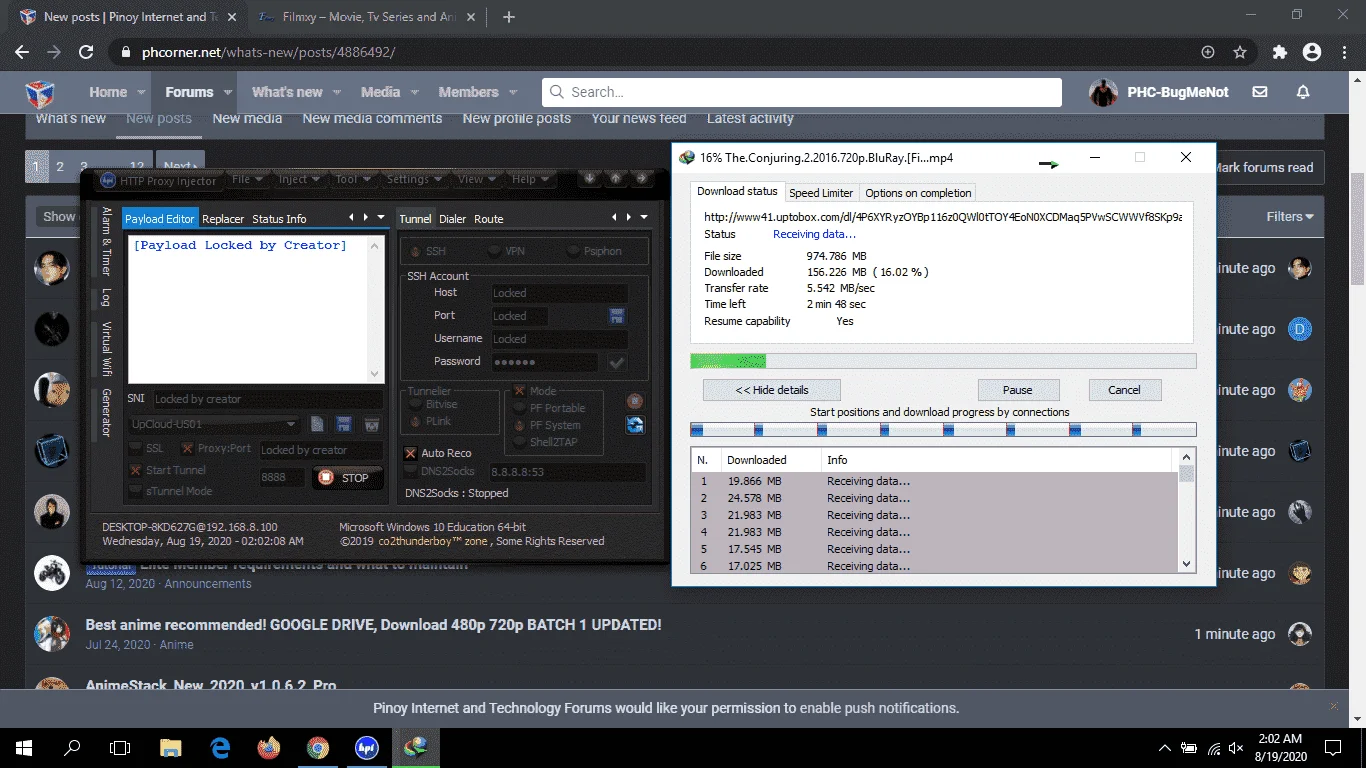Reload the page in Chrome

coord(86,52)
